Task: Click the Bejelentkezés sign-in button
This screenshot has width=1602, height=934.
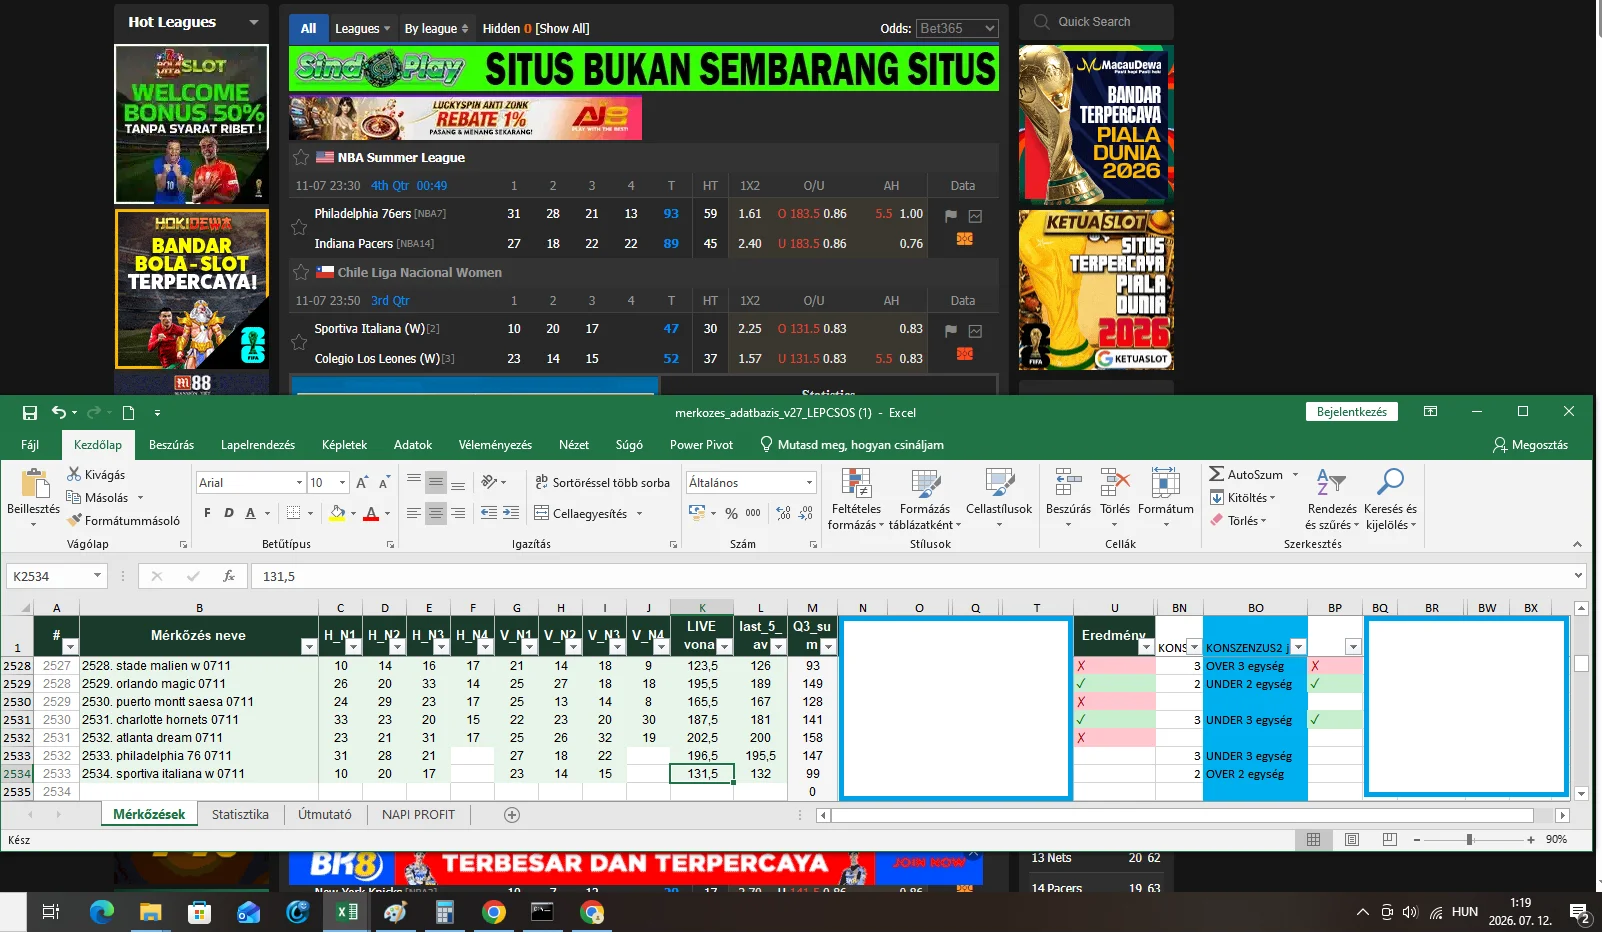Action: tap(1351, 412)
